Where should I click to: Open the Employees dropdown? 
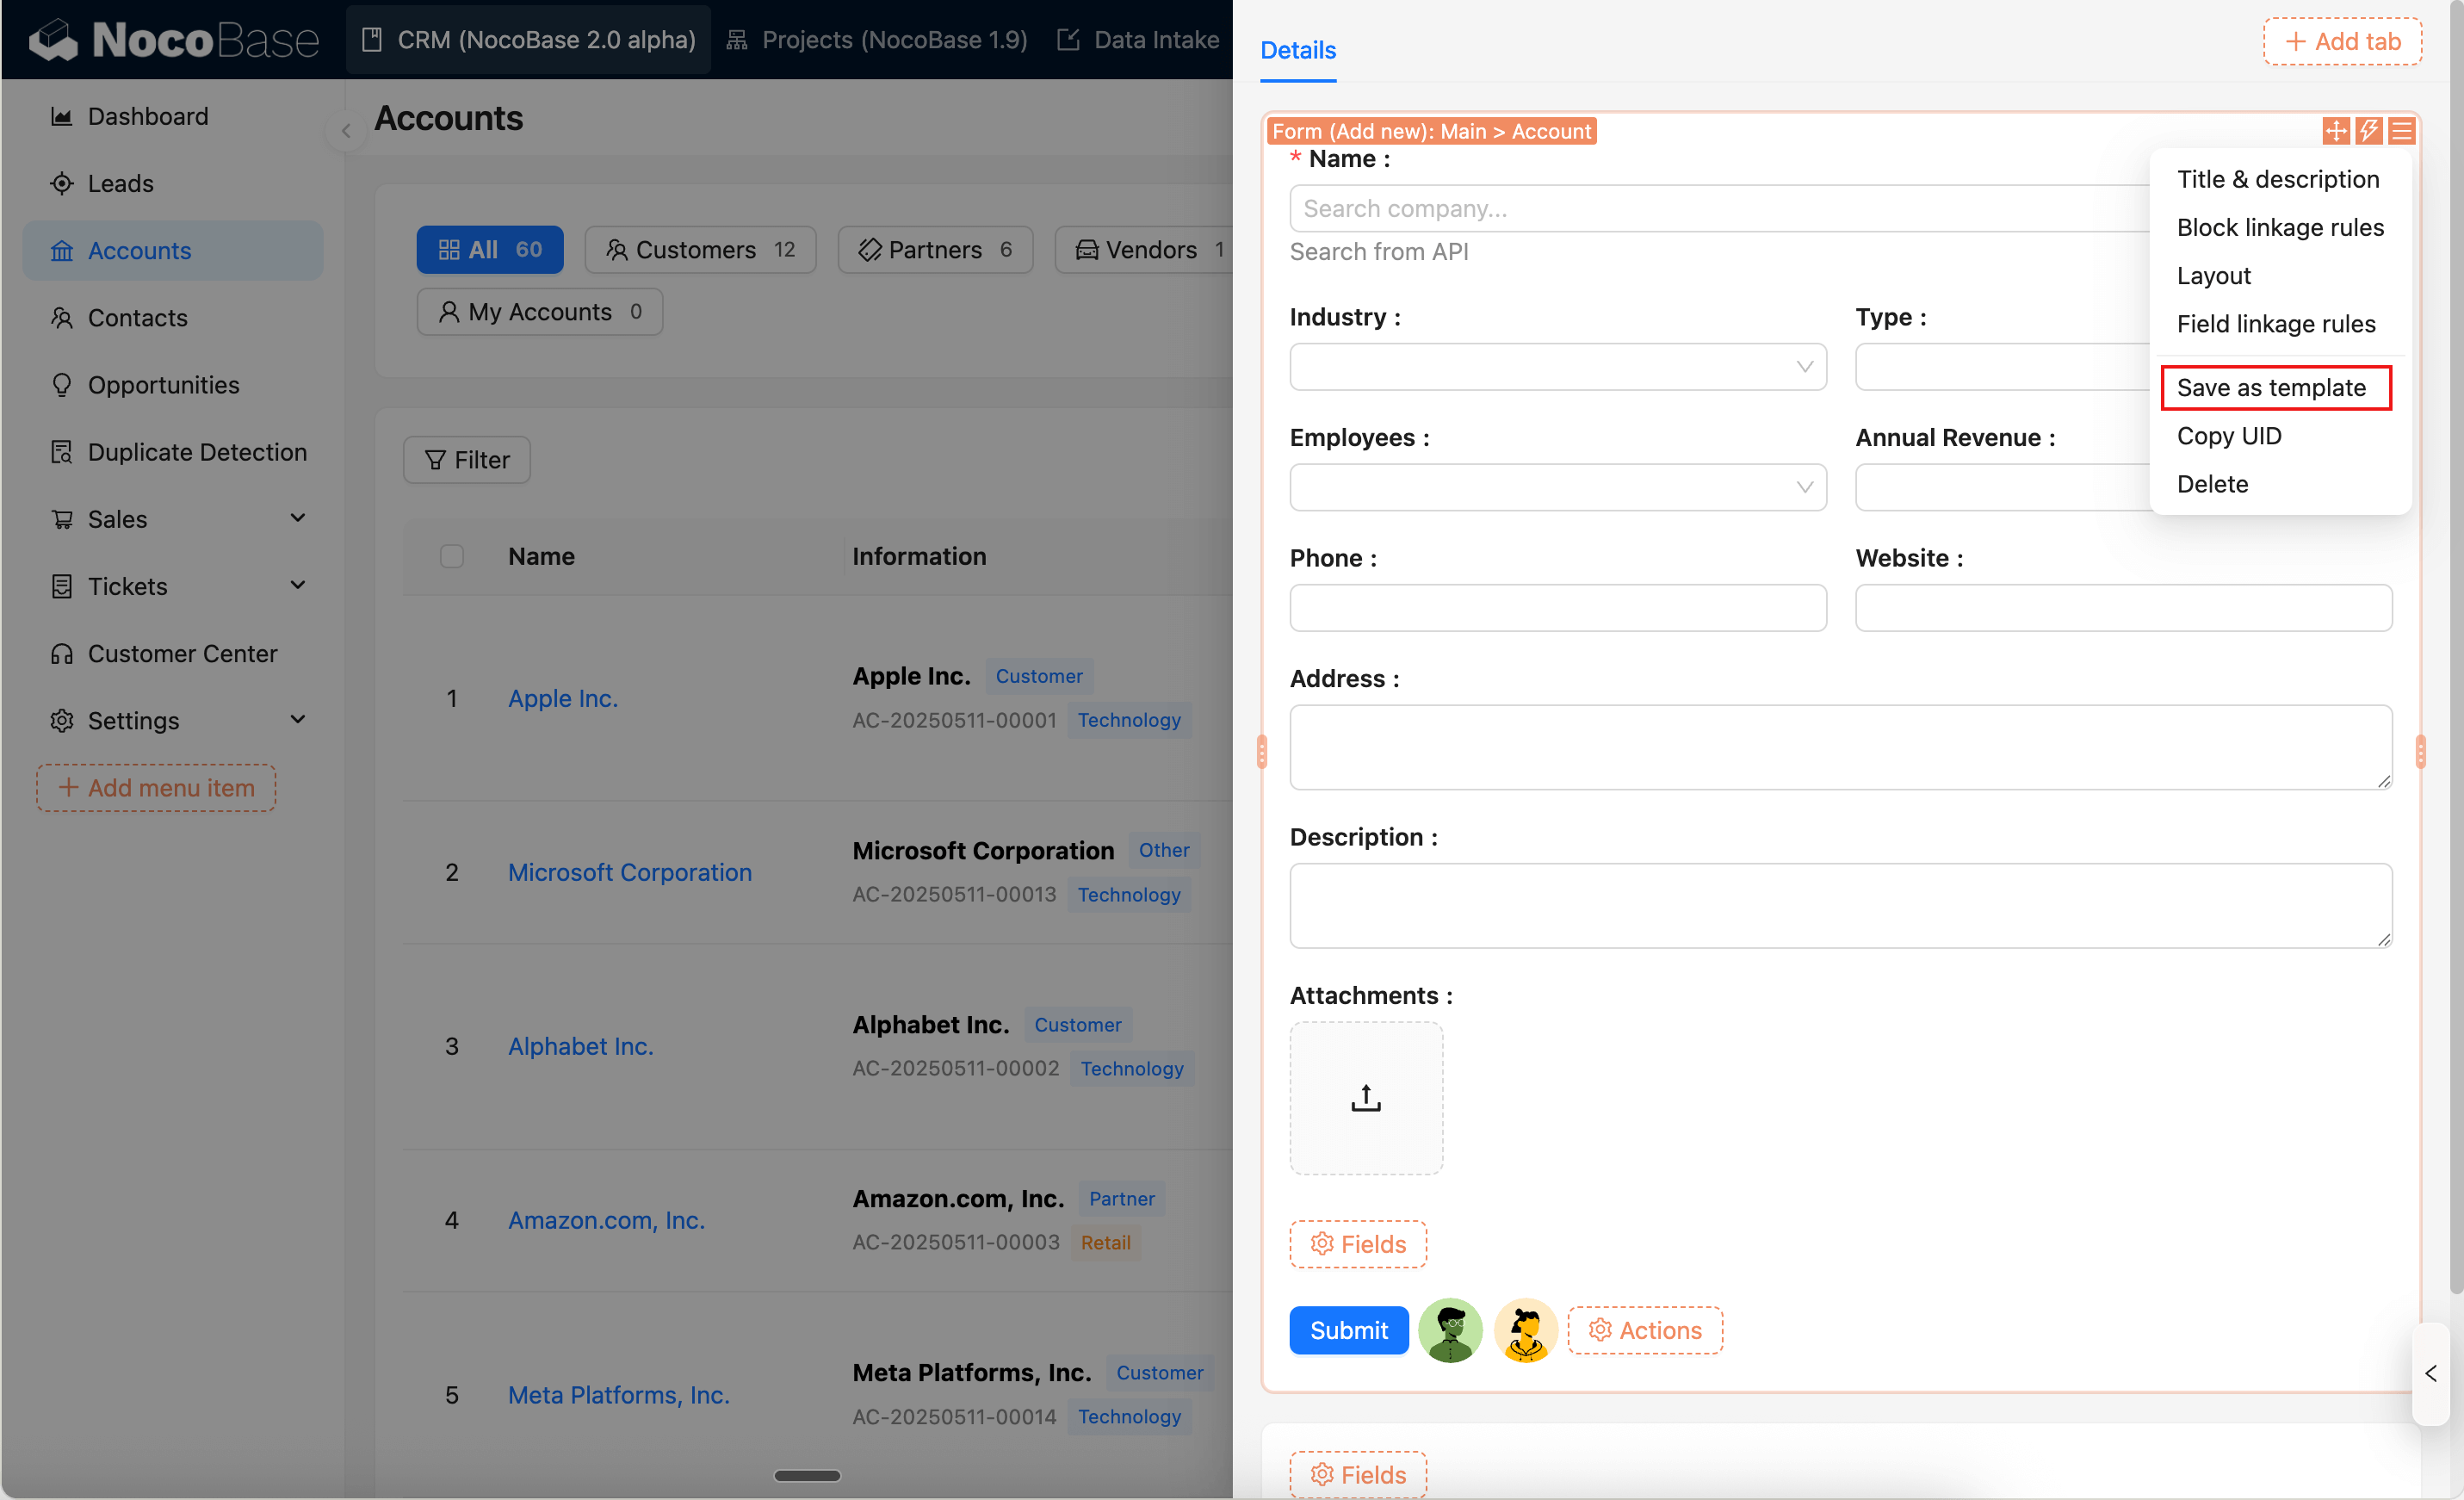pyautogui.click(x=1558, y=487)
